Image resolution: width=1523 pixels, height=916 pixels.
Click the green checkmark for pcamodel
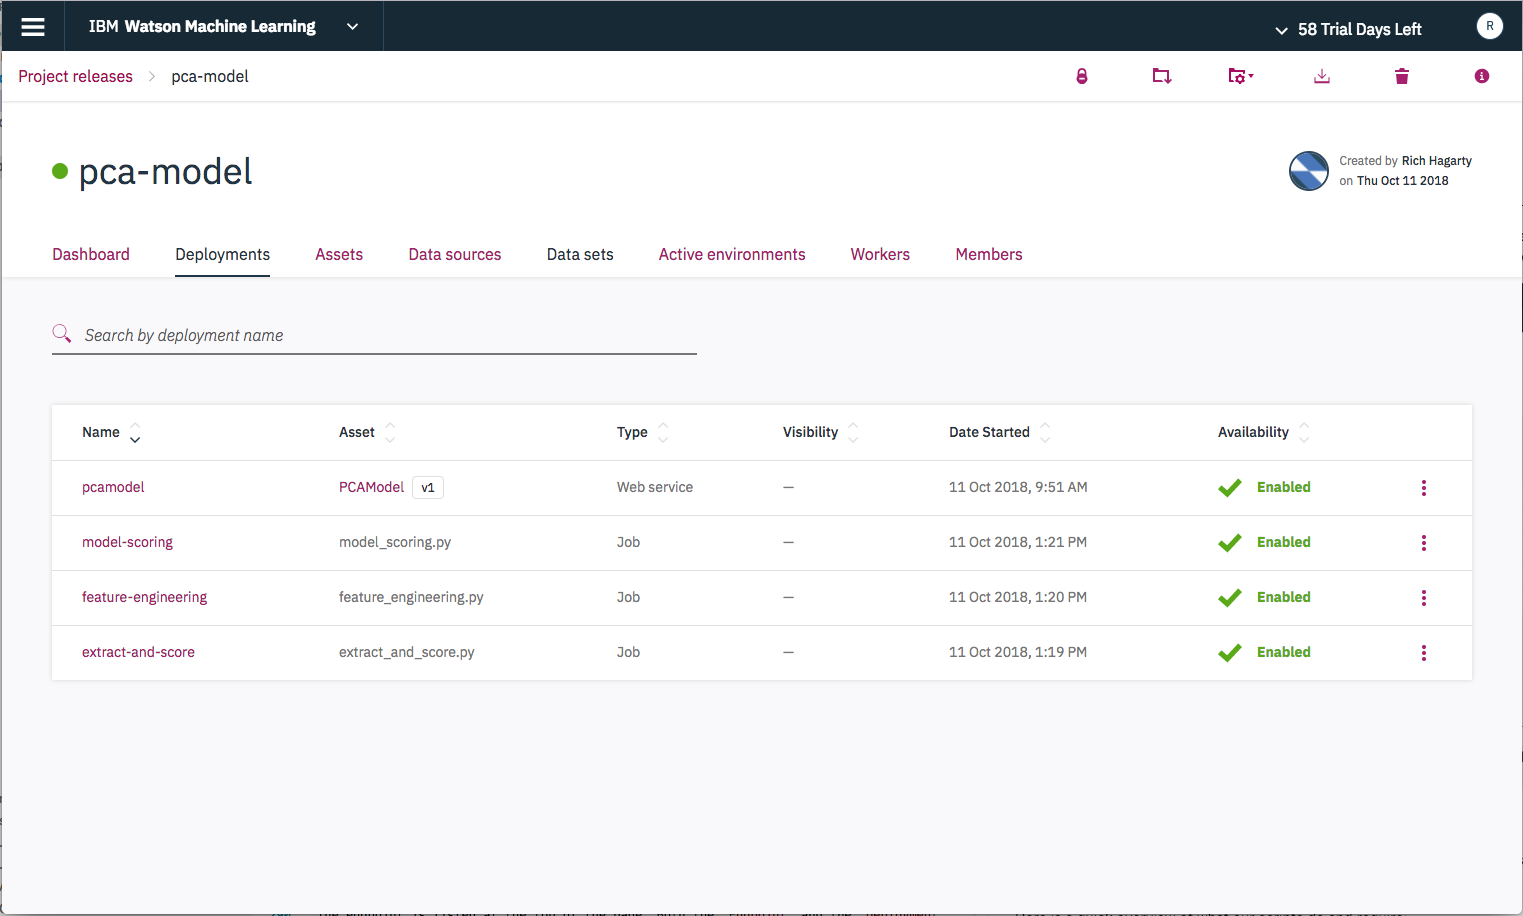tap(1230, 488)
